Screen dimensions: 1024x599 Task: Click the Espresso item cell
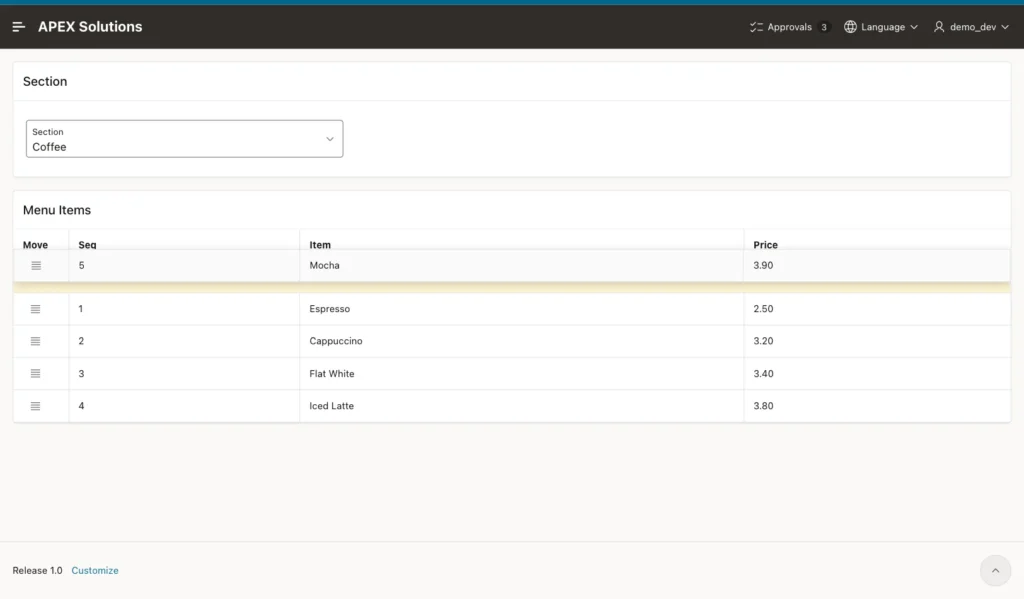pos(521,309)
